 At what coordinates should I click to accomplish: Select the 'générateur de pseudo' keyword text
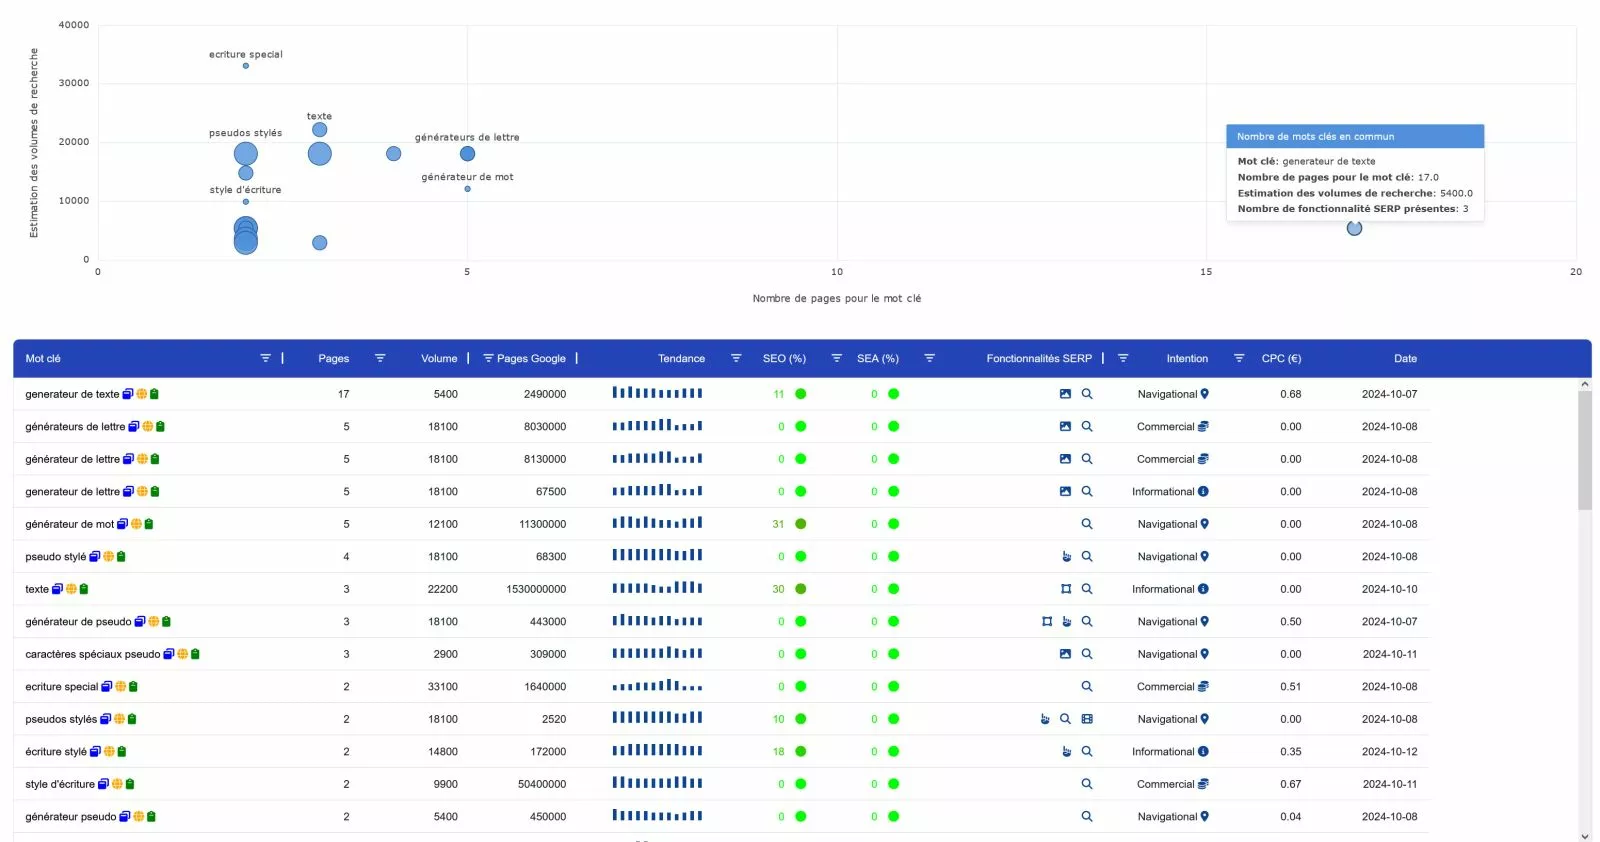[78, 622]
